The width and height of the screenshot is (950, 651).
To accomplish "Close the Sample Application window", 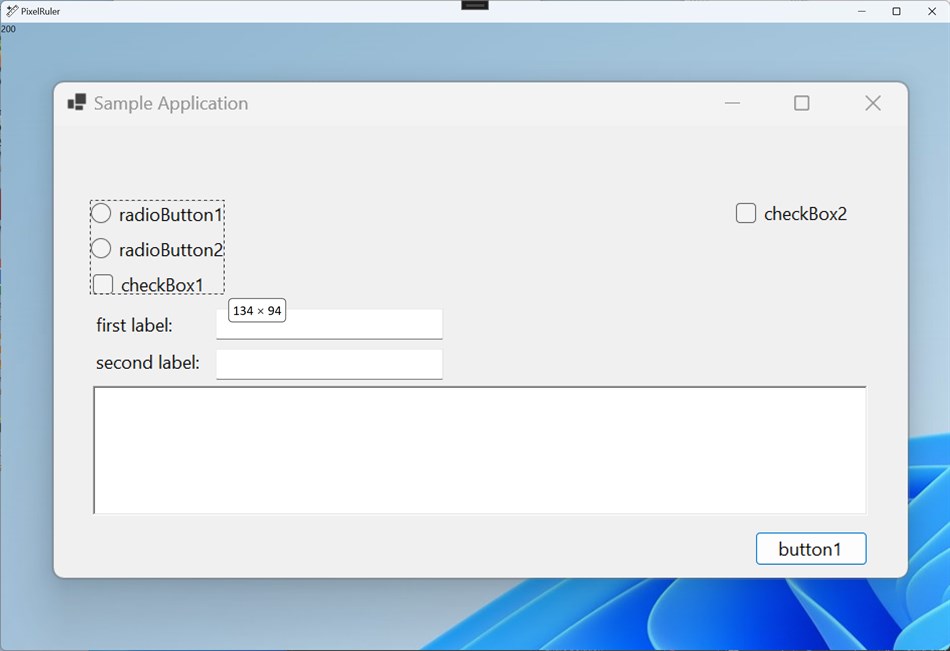I will click(872, 103).
